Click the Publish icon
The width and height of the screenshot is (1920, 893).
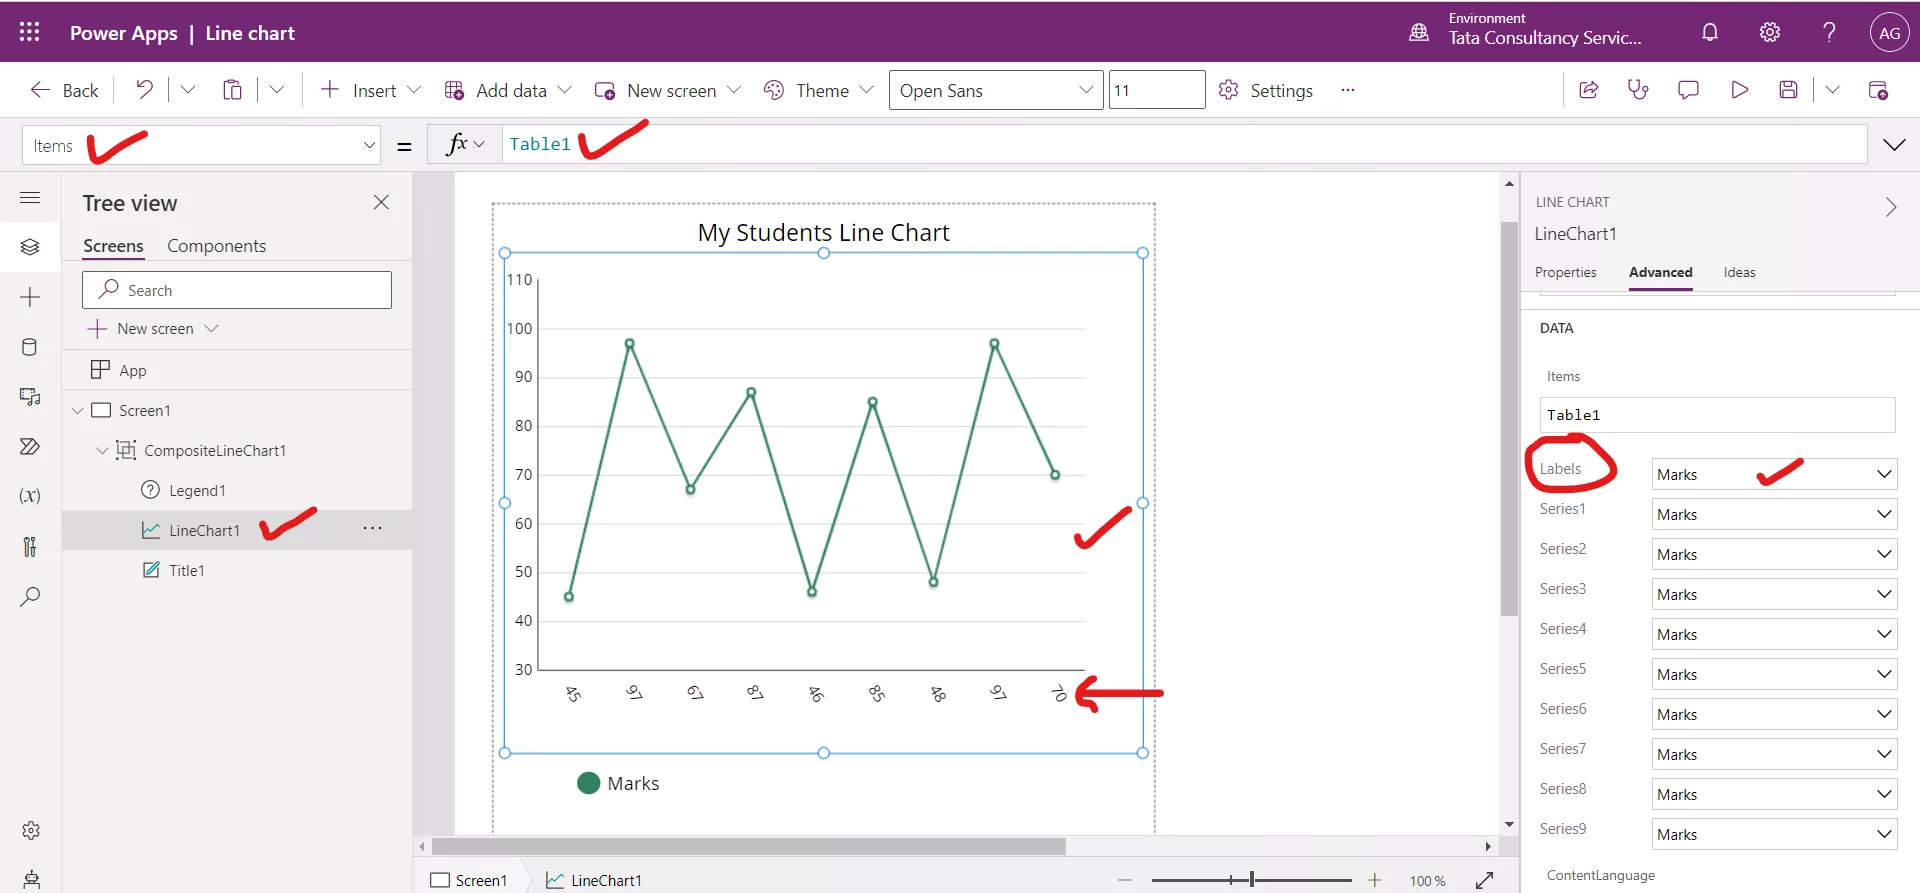(1878, 90)
